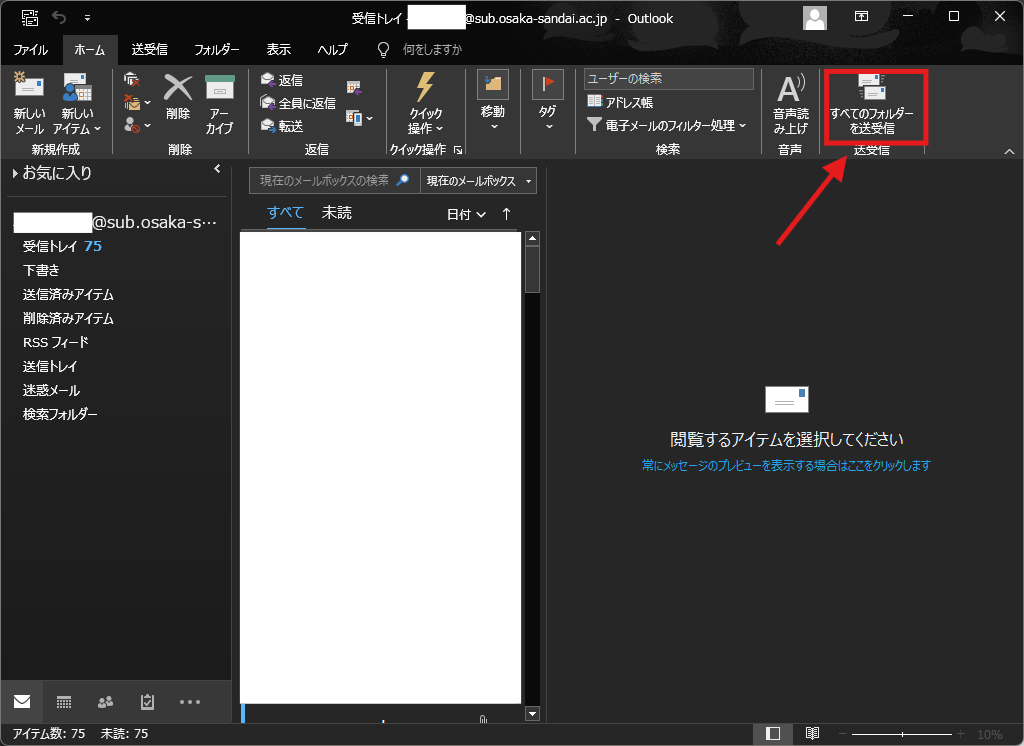The width and height of the screenshot is (1024, 746).
Task: Click the account profile picture
Action: (x=814, y=18)
